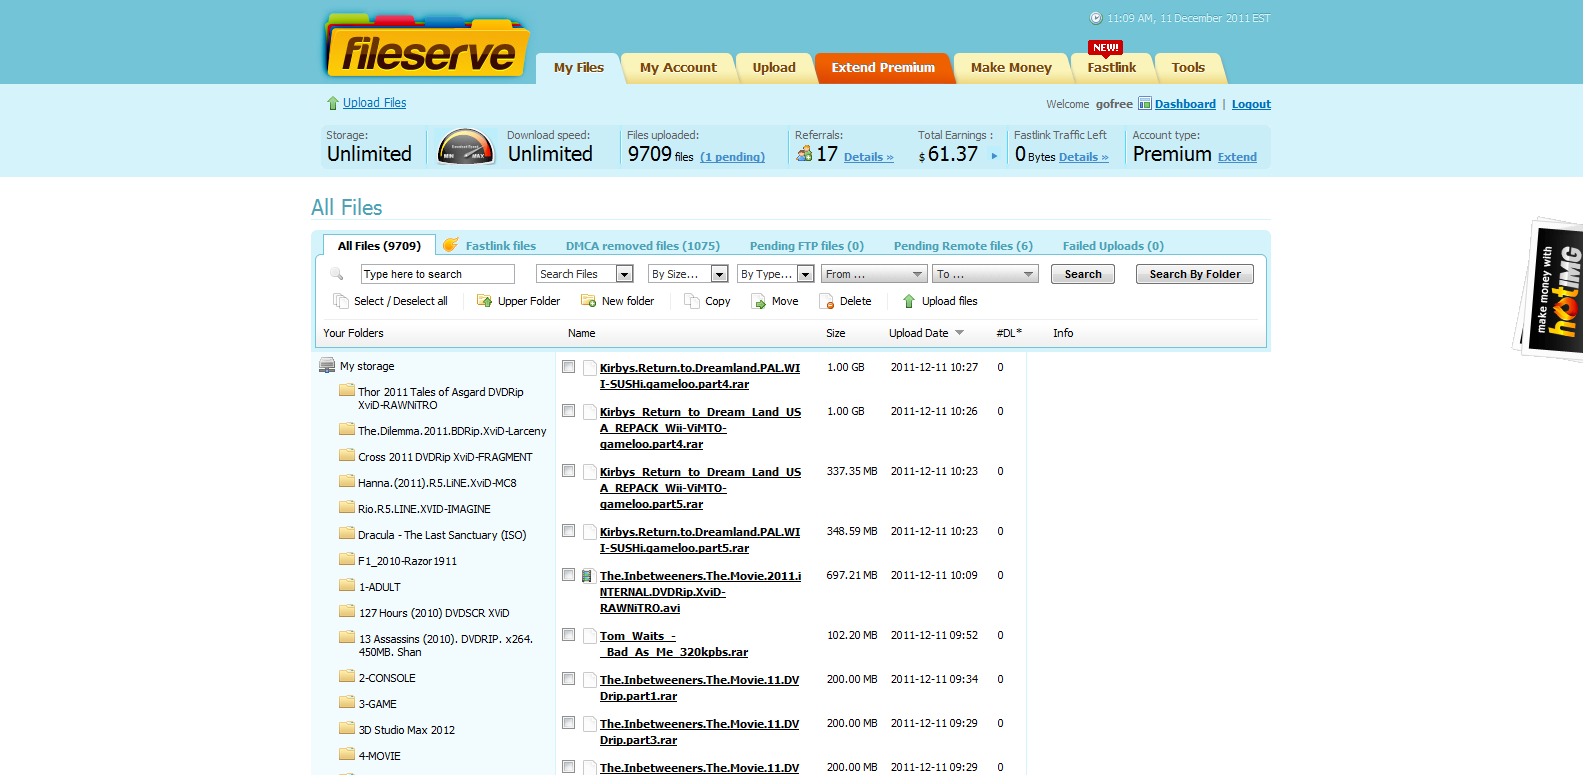The image size is (1583, 775).
Task: Open the Search Files dropdown
Action: pos(624,274)
